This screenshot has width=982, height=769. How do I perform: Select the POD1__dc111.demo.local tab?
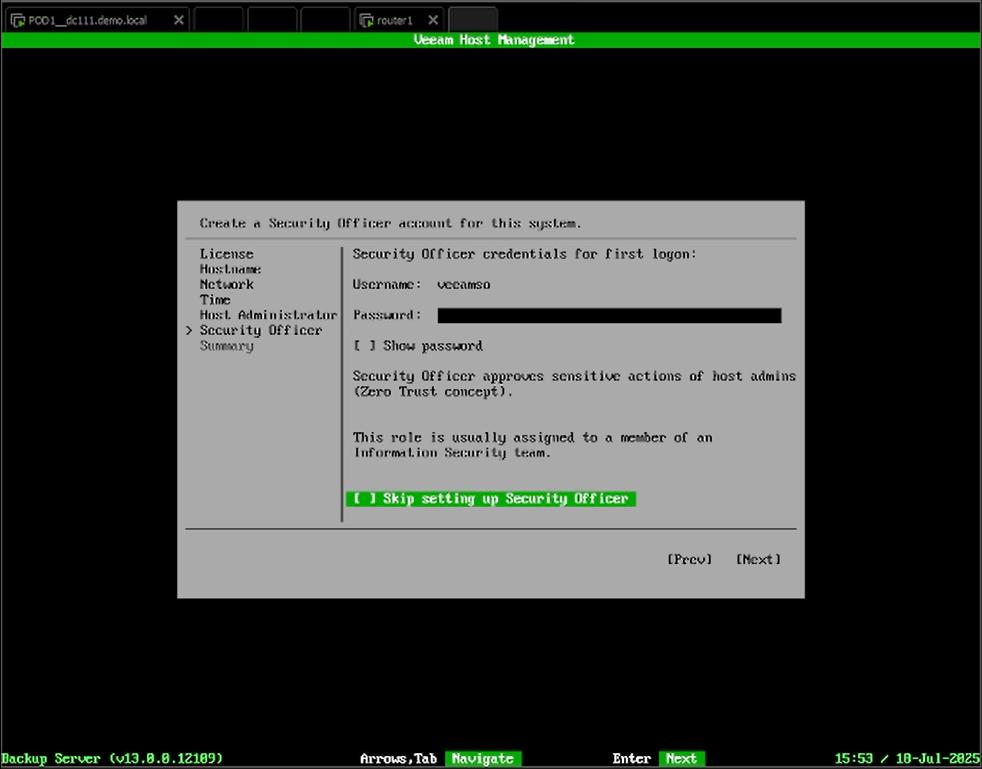click(88, 20)
